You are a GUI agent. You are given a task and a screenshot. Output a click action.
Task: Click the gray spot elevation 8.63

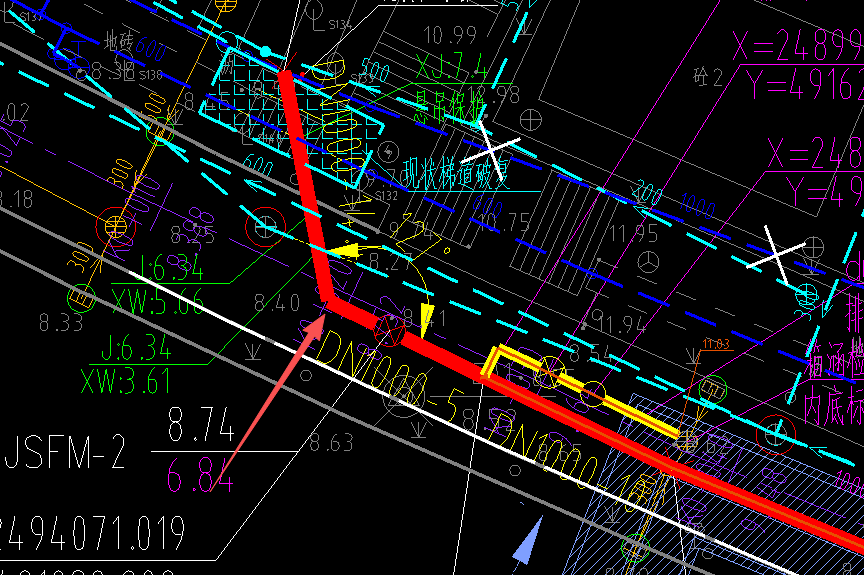coord(331,442)
